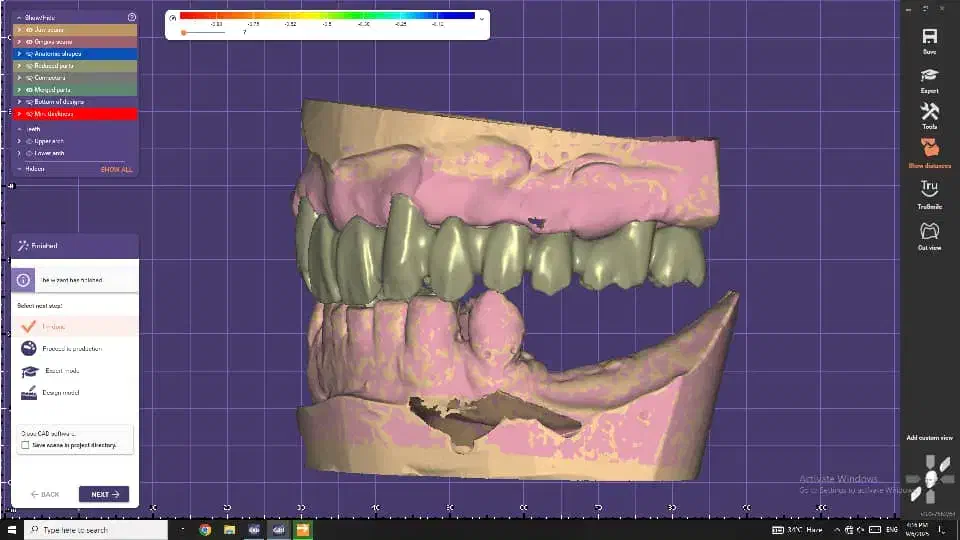The height and width of the screenshot is (540, 960).
Task: Expand the Bottom of designs group
Action: 20,102
